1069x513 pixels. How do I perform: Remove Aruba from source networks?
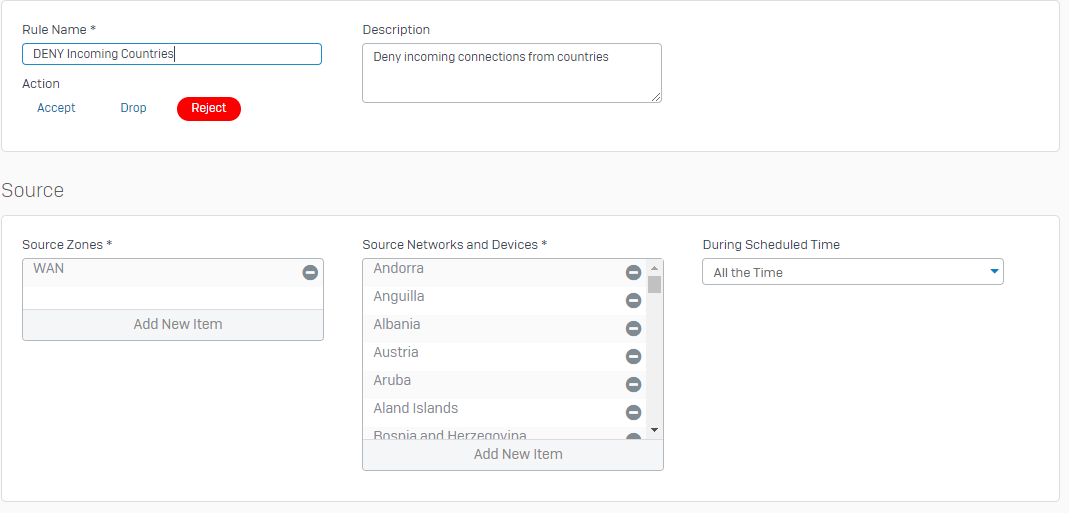point(633,385)
